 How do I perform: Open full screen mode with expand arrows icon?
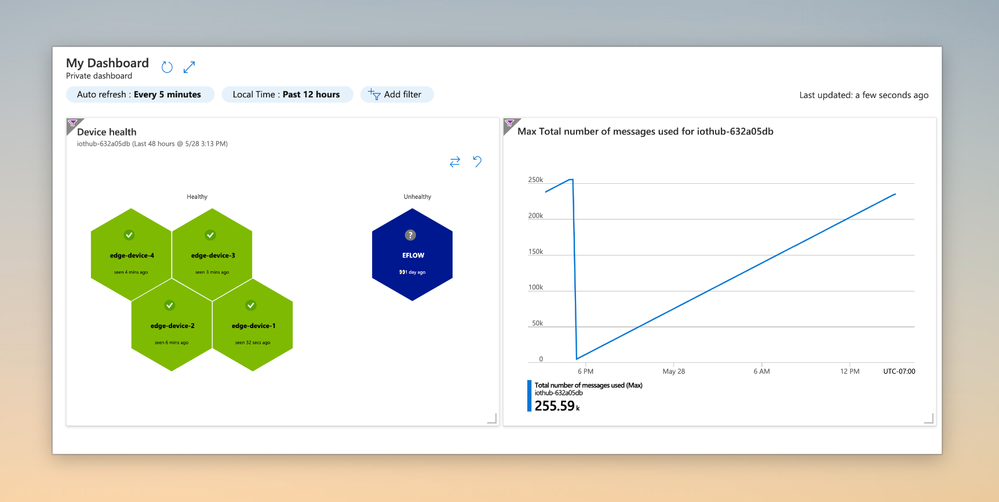pos(189,67)
